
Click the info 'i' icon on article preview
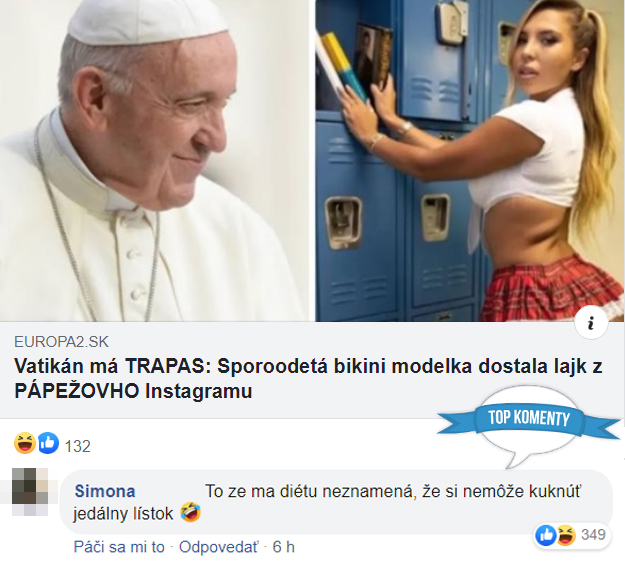(591, 323)
